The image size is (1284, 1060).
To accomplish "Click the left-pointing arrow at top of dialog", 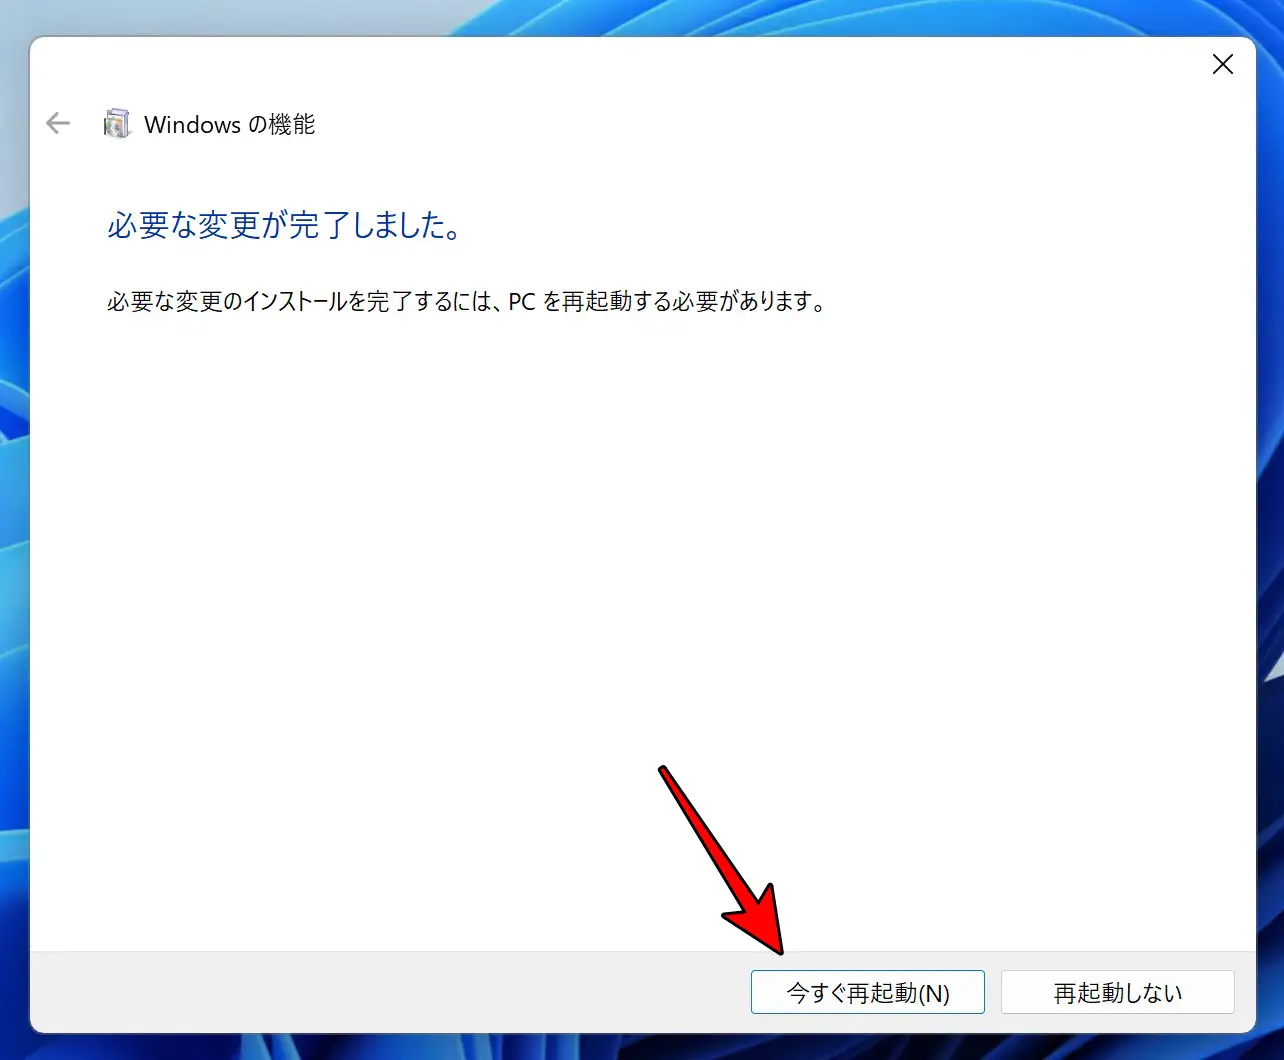I will tap(57, 123).
